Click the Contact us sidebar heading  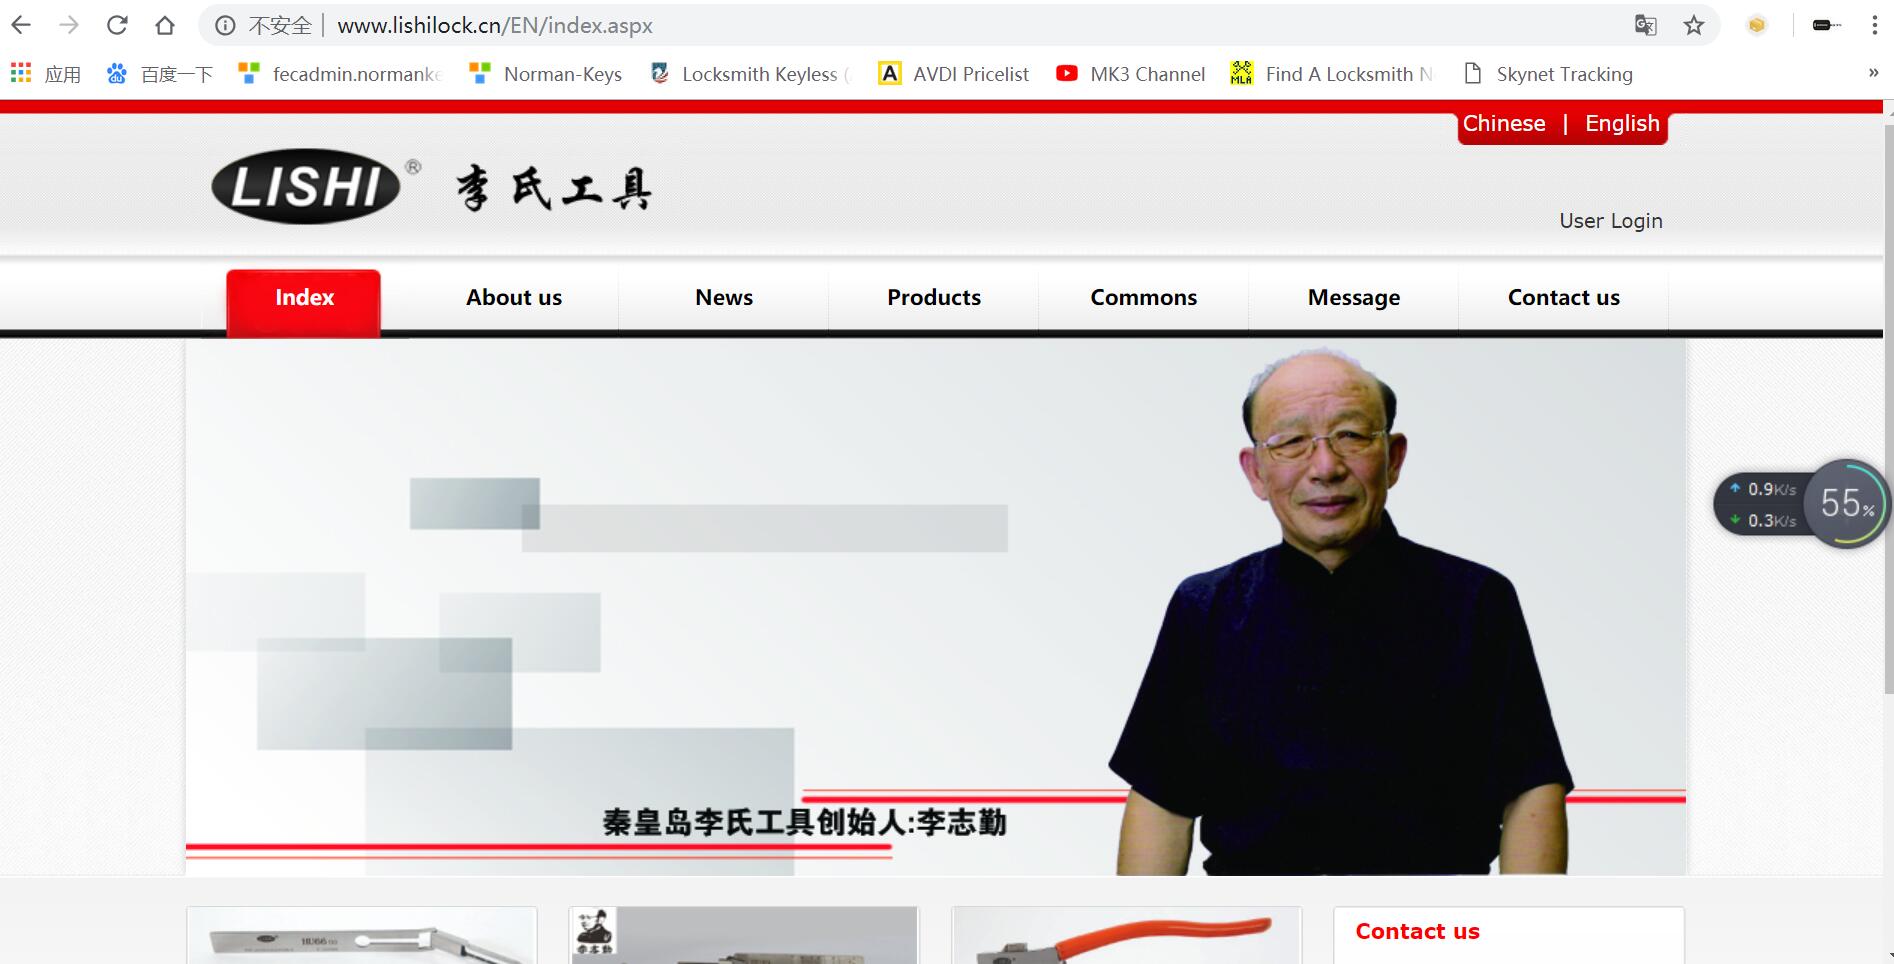pos(1417,932)
